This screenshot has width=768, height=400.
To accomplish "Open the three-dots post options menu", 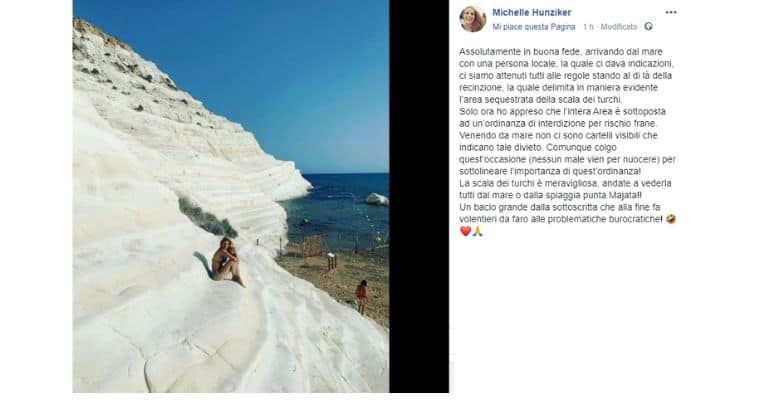I will [671, 12].
